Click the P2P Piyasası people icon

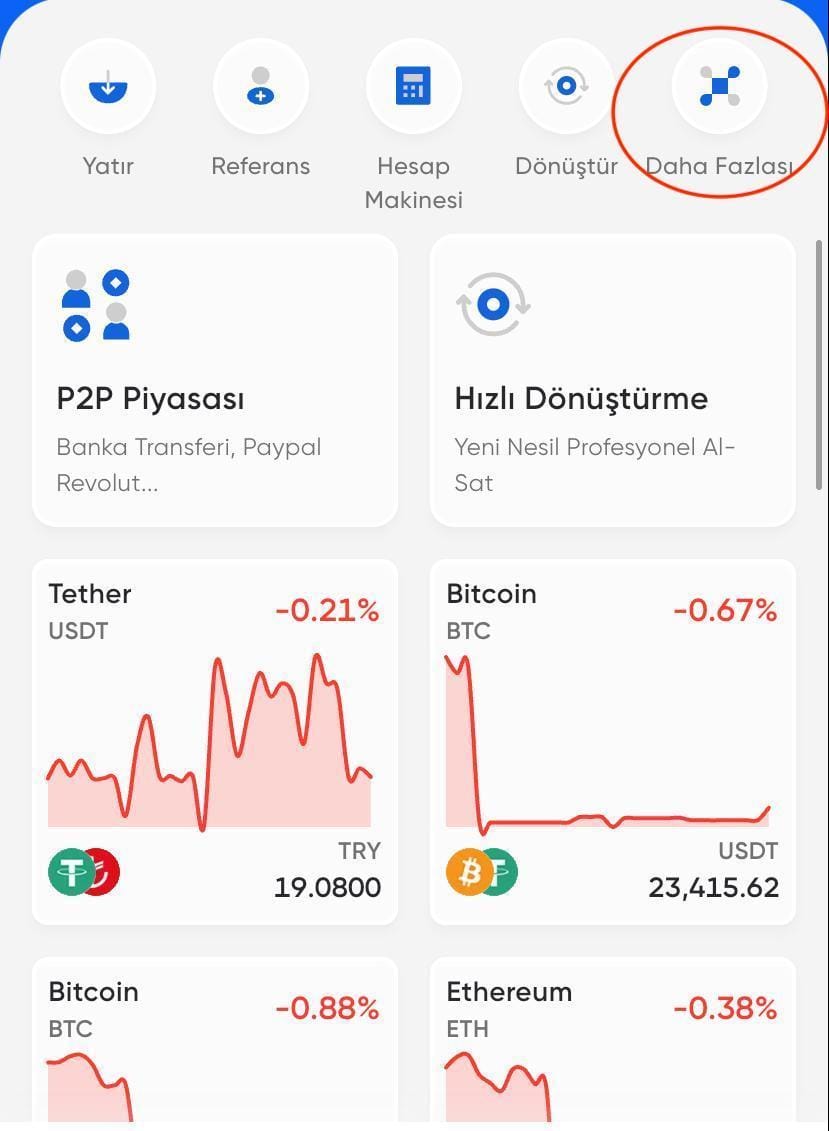click(96, 305)
